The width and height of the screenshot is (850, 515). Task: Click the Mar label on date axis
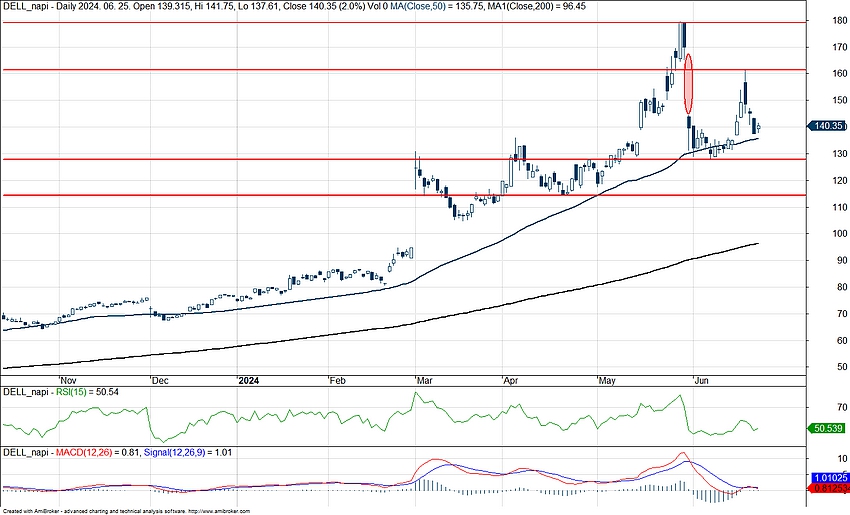point(425,381)
